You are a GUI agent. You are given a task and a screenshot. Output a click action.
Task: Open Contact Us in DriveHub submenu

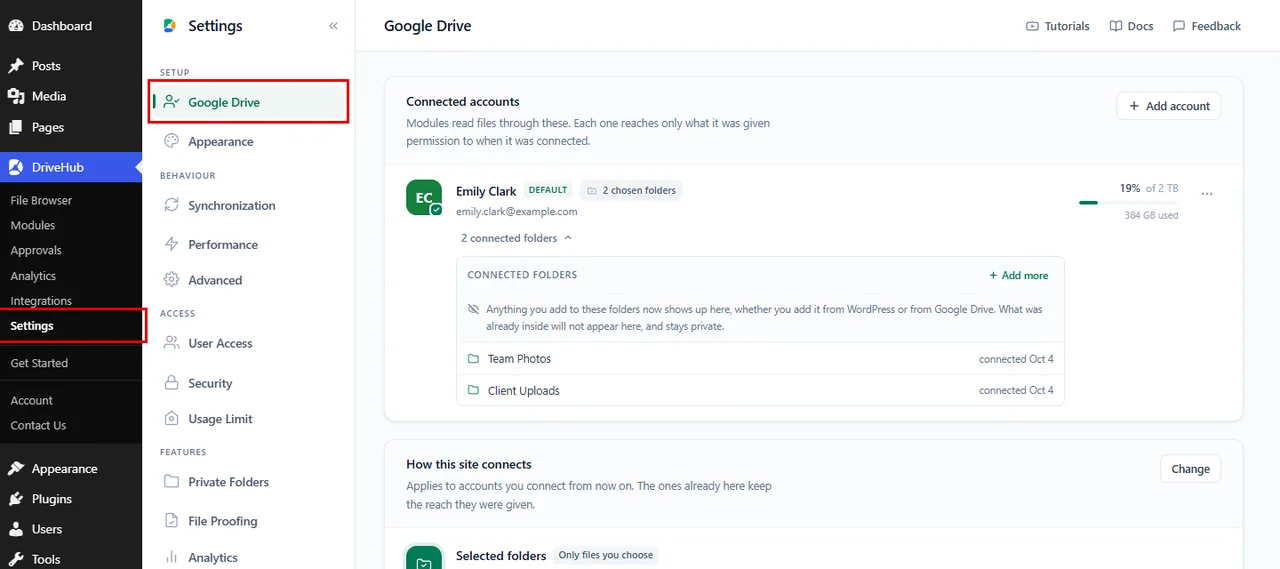[38, 425]
